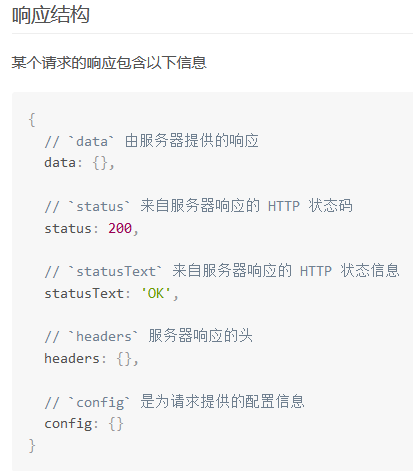Click the word HTTP in status comment
Image resolution: width=413 pixels, height=471 pixels.
coord(284,206)
